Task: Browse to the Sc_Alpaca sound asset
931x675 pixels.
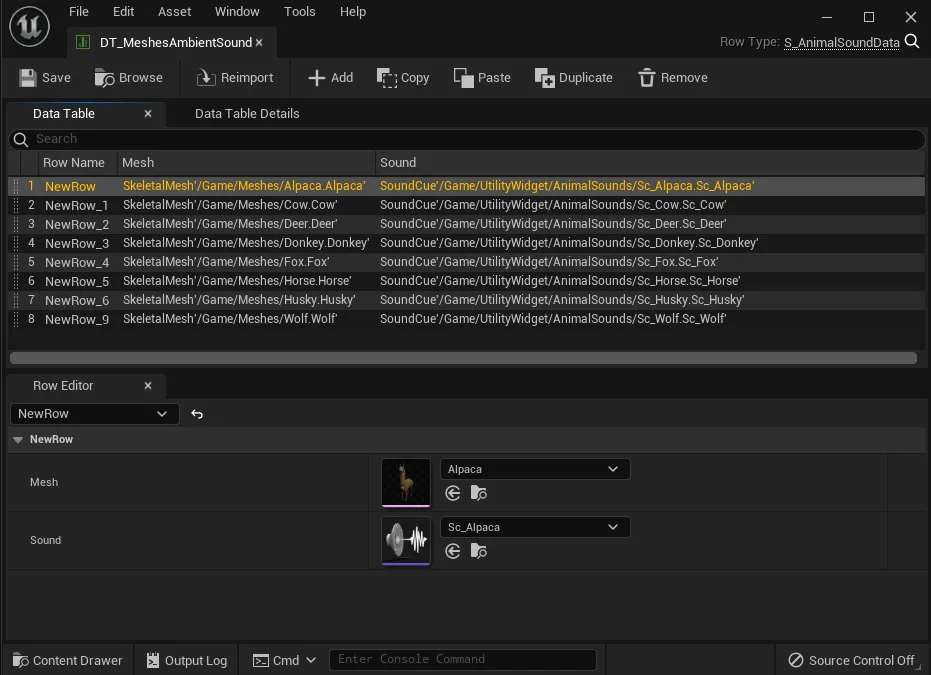Action: coord(479,551)
